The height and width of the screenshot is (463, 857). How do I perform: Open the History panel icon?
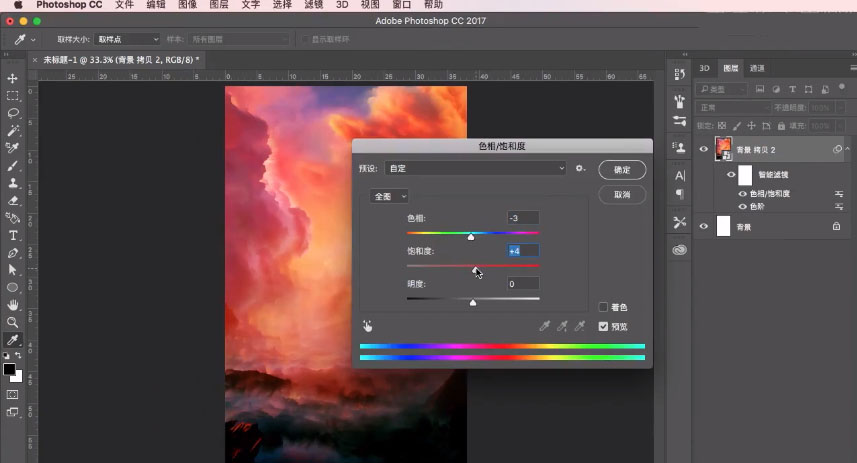(x=679, y=74)
